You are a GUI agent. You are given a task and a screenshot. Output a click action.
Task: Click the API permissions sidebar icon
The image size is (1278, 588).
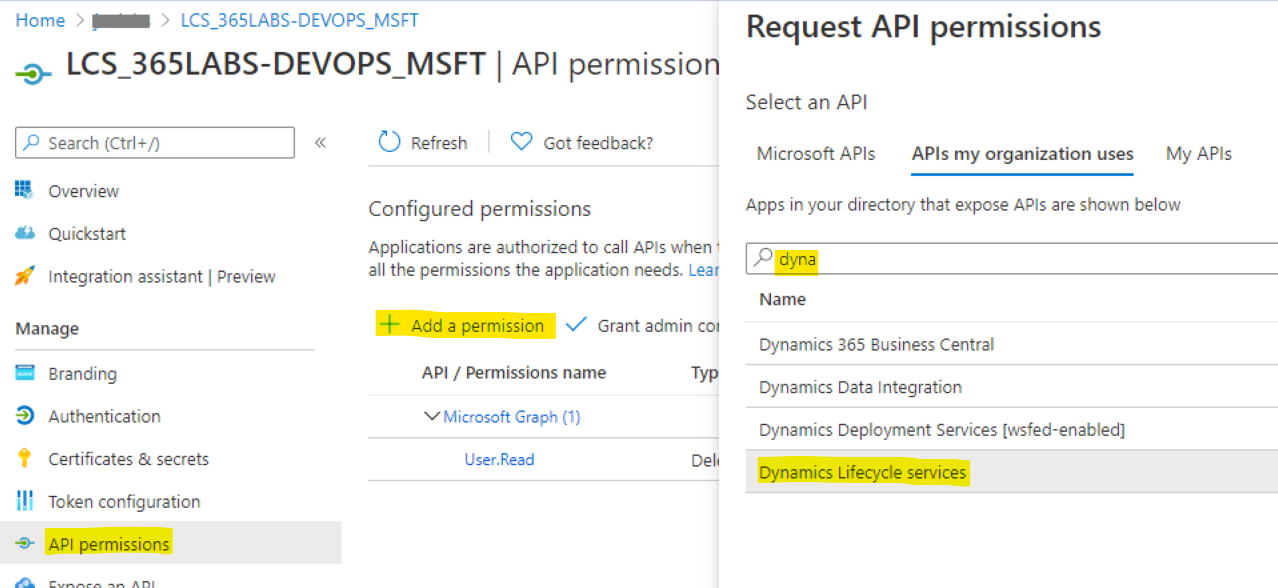(25, 543)
